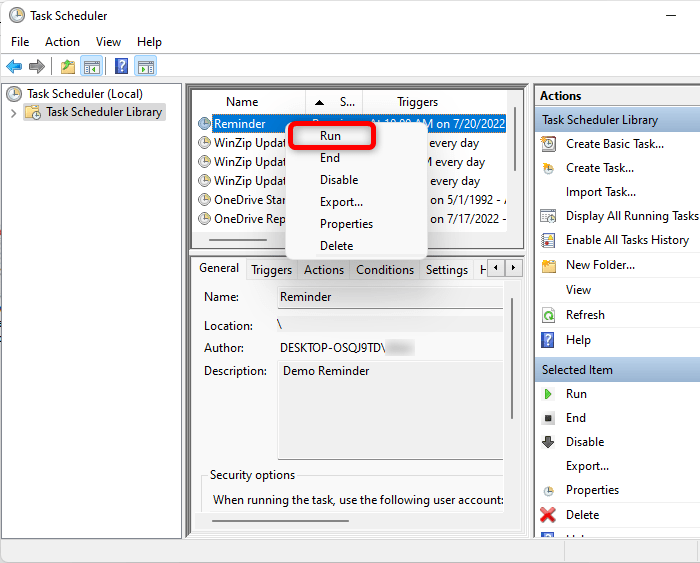The image size is (700, 563).
Task: Click the Task Scheduler Library folder icon
Action: pos(33,112)
